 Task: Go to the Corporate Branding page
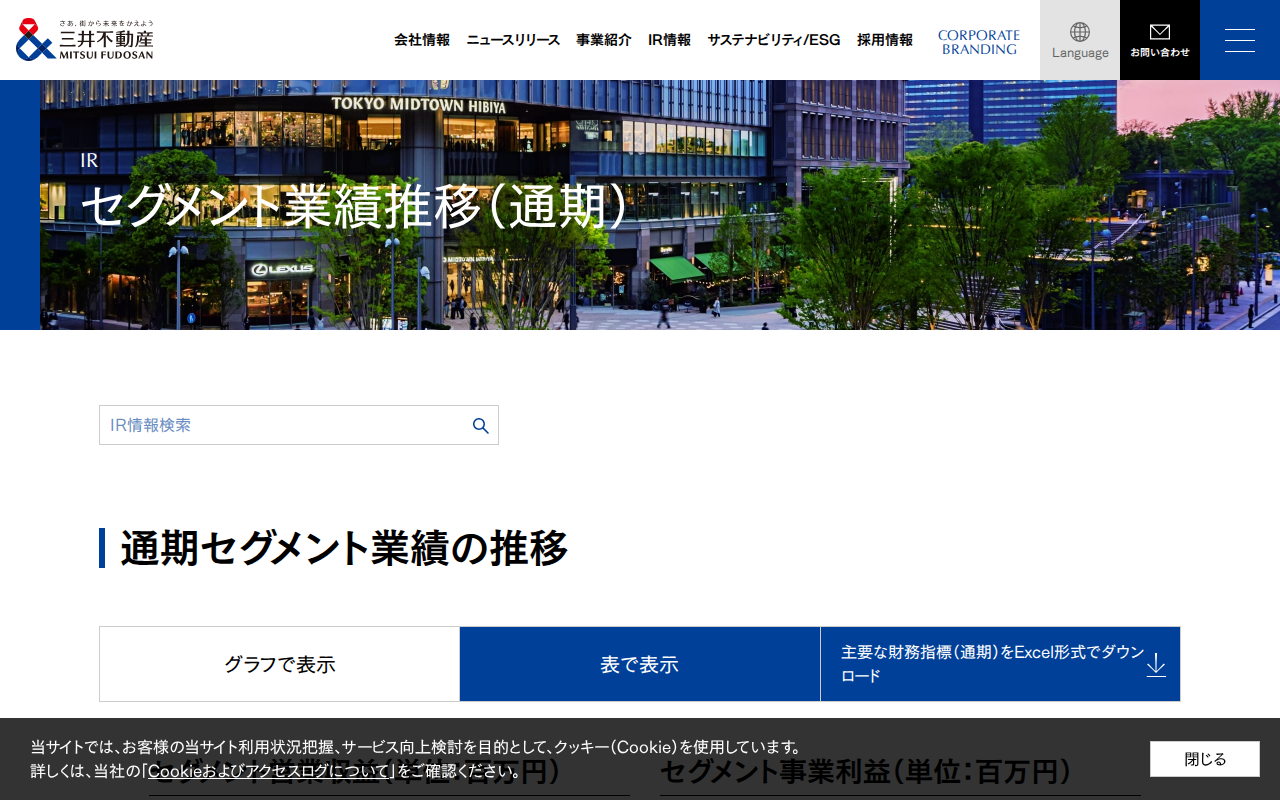[x=979, y=42]
